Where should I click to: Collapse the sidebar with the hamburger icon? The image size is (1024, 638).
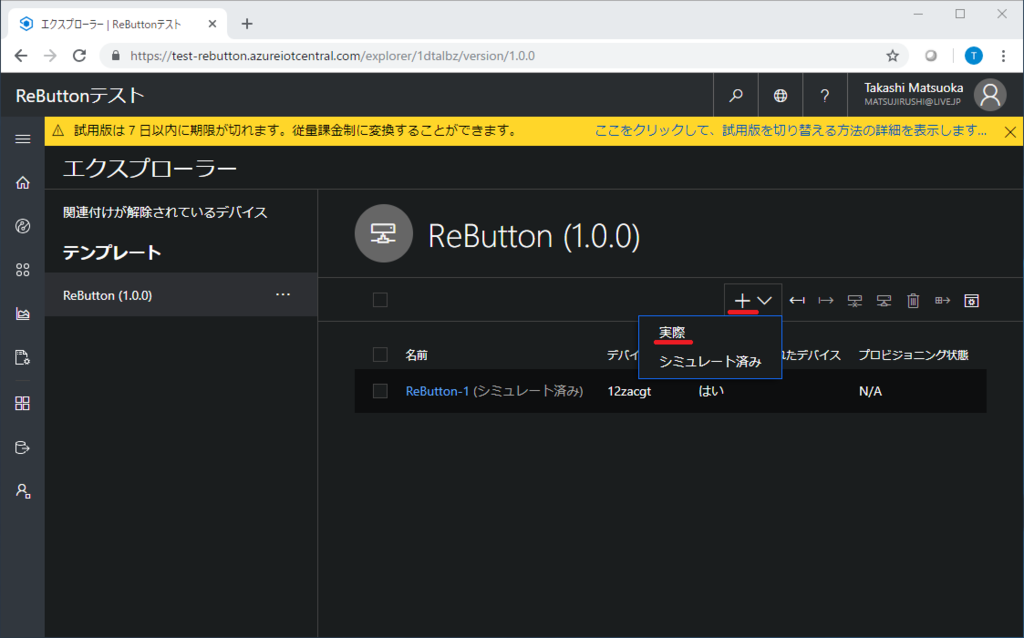[x=22, y=139]
